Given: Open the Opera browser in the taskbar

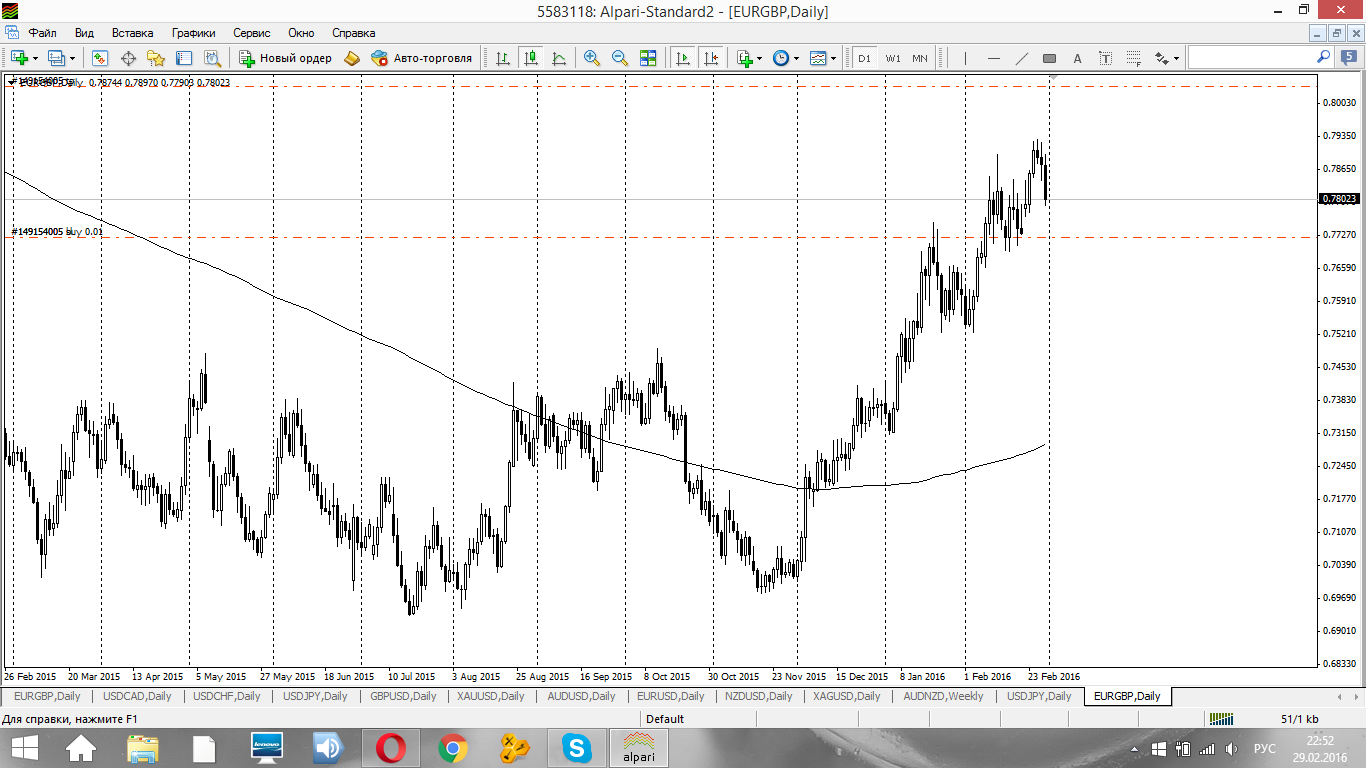Looking at the screenshot, I should point(391,748).
